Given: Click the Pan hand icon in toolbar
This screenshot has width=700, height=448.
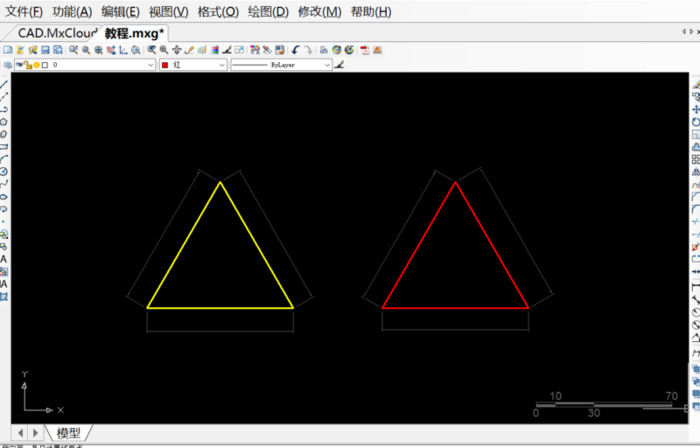Looking at the screenshot, I should click(177, 49).
